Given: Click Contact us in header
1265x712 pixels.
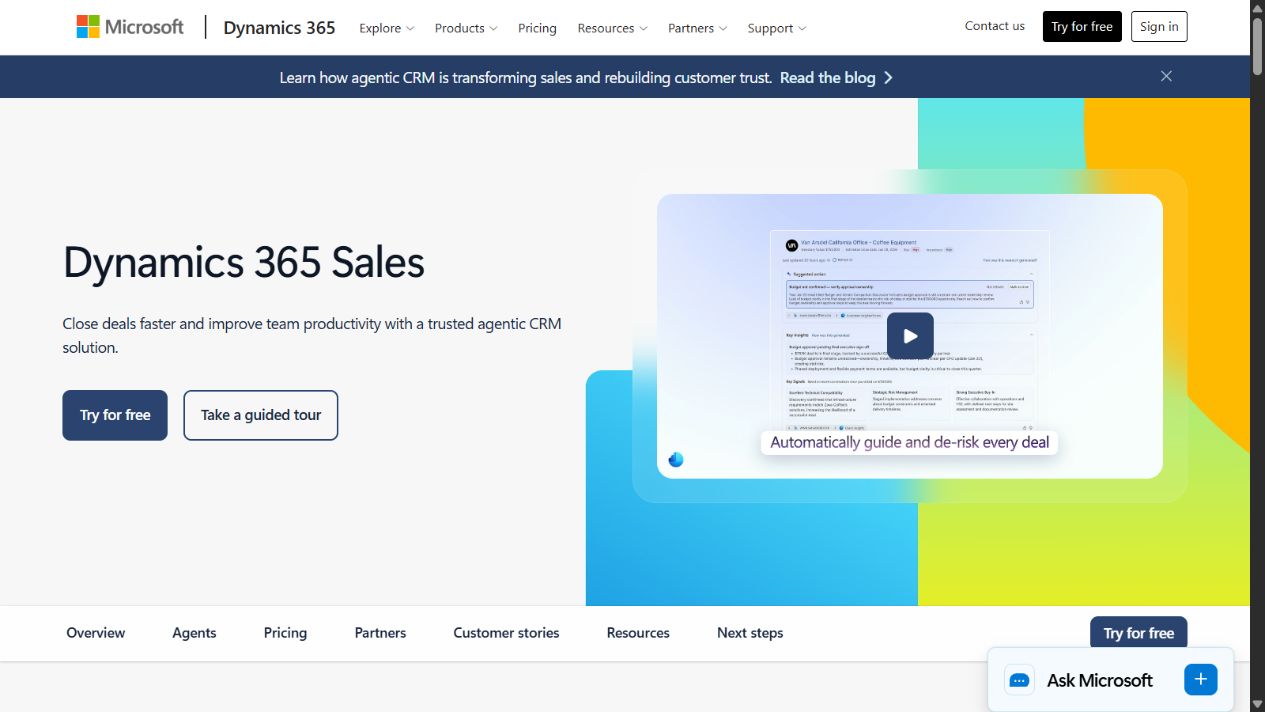Looking at the screenshot, I should coord(995,26).
